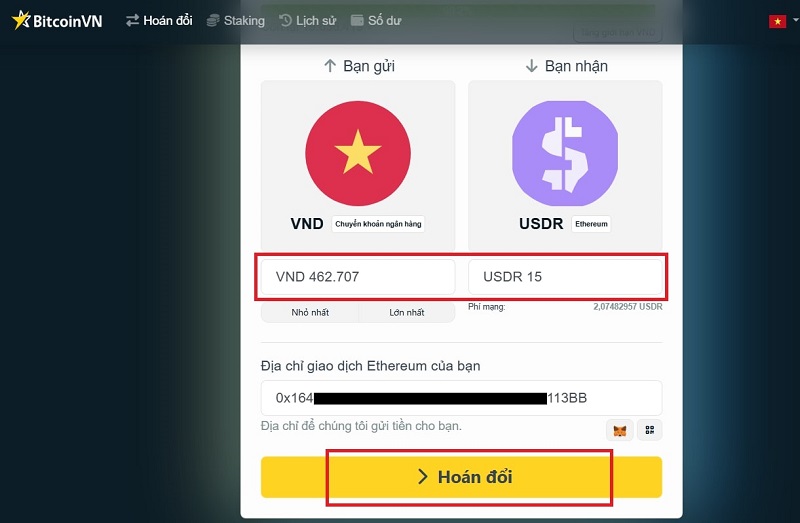
Task: Click the VND 462.707 amount field
Action: [x=358, y=277]
